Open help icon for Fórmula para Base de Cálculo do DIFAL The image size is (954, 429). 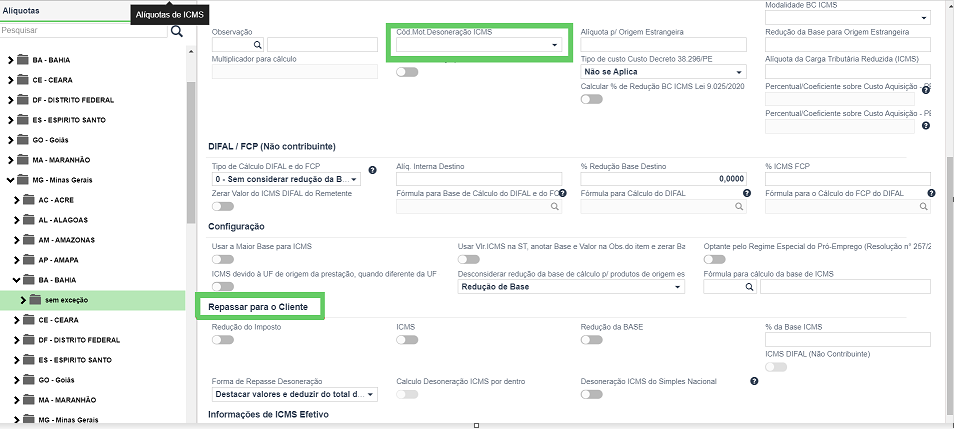click(562, 193)
